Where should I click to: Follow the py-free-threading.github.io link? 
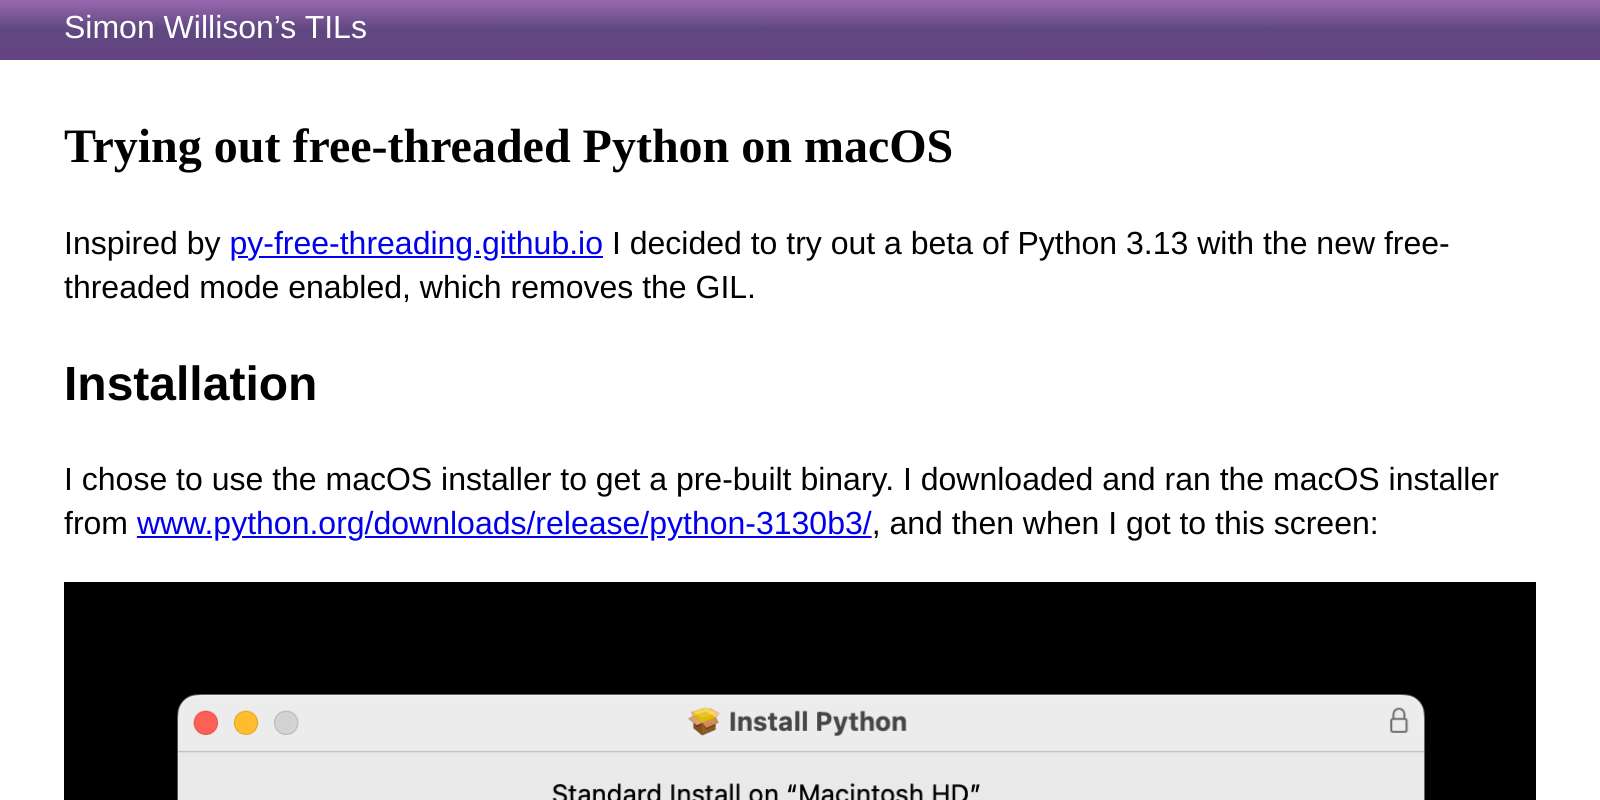coord(416,244)
